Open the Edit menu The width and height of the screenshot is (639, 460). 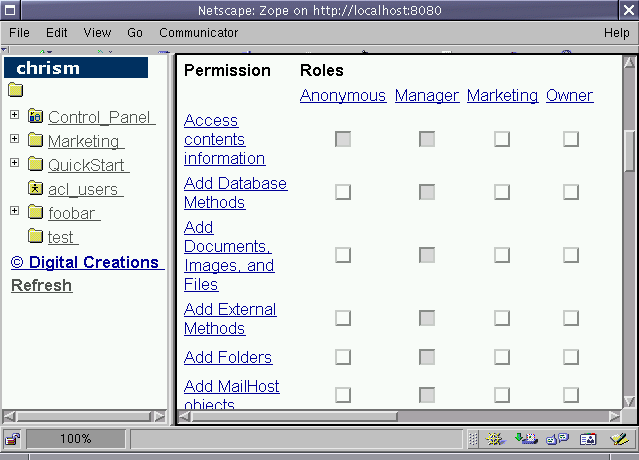(56, 33)
